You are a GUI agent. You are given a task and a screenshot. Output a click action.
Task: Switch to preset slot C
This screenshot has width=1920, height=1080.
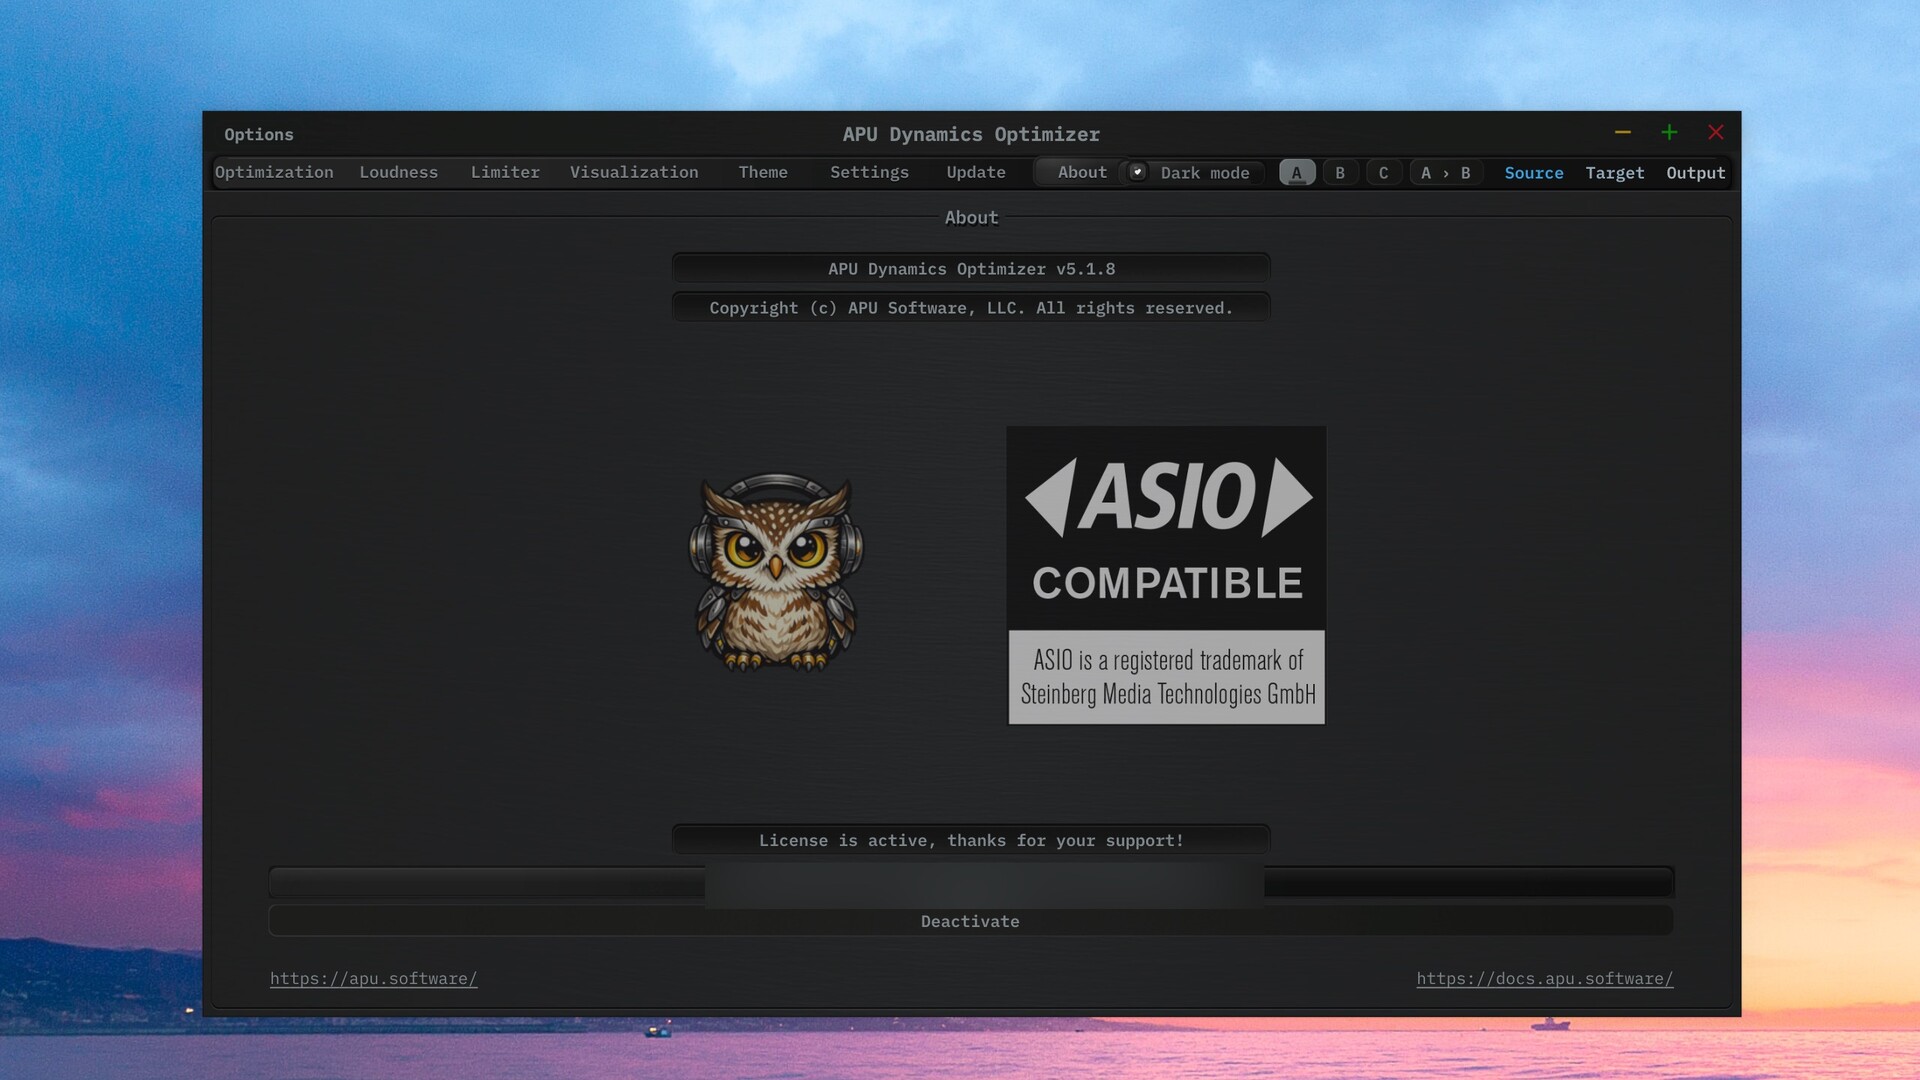point(1383,173)
